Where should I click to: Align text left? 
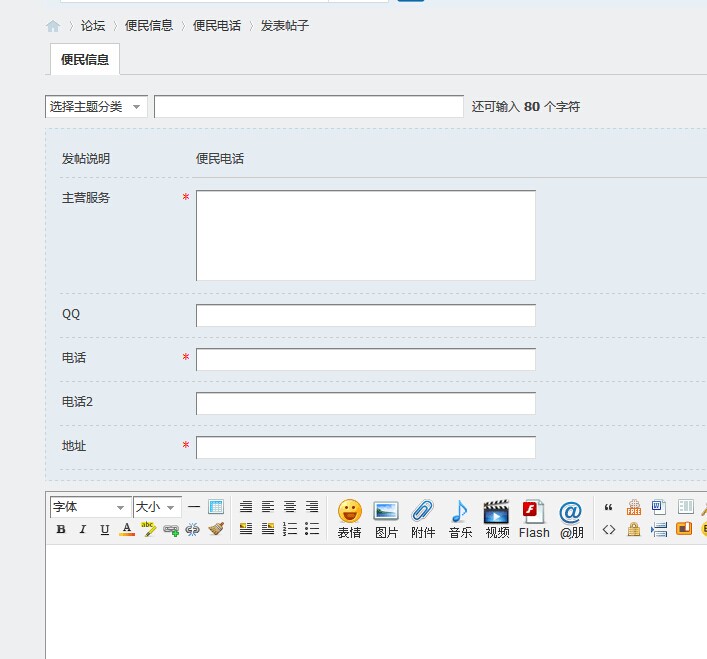[x=268, y=507]
